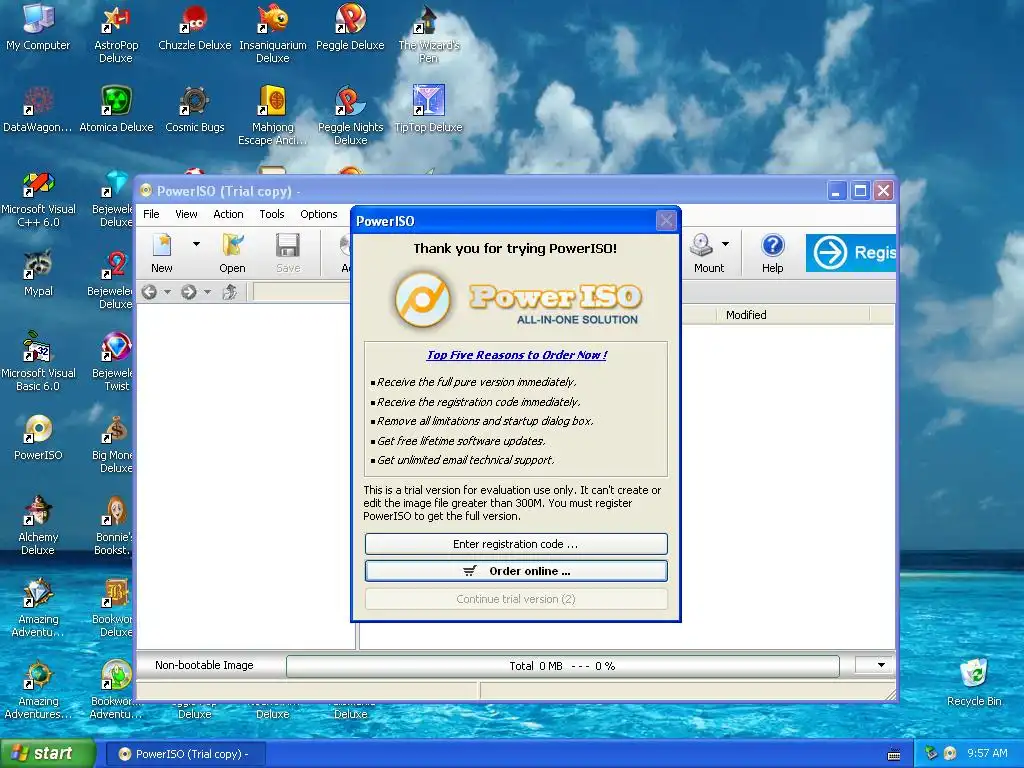Click the PowerISO tray icon
Screen dimensions: 1024x768
pos(950,753)
